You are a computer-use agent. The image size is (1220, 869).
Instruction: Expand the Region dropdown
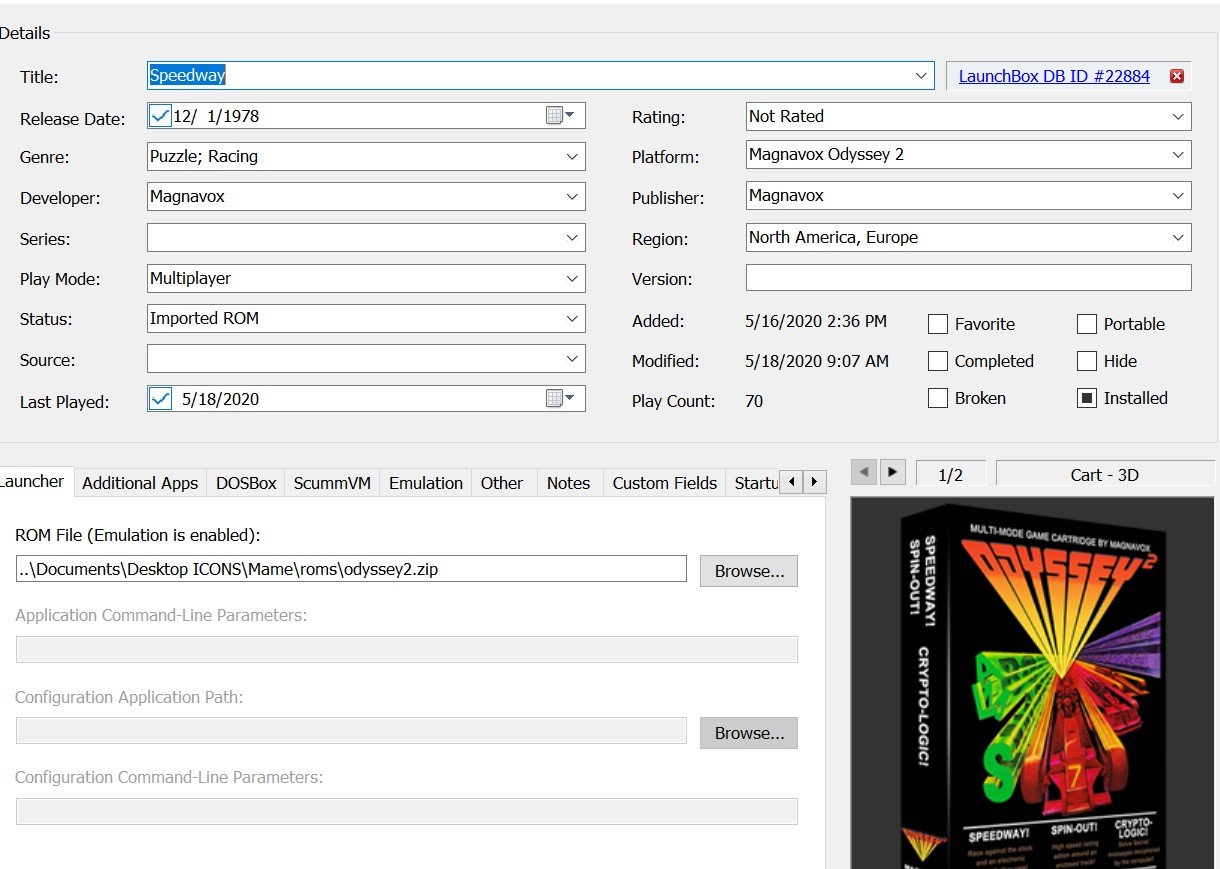point(1178,238)
